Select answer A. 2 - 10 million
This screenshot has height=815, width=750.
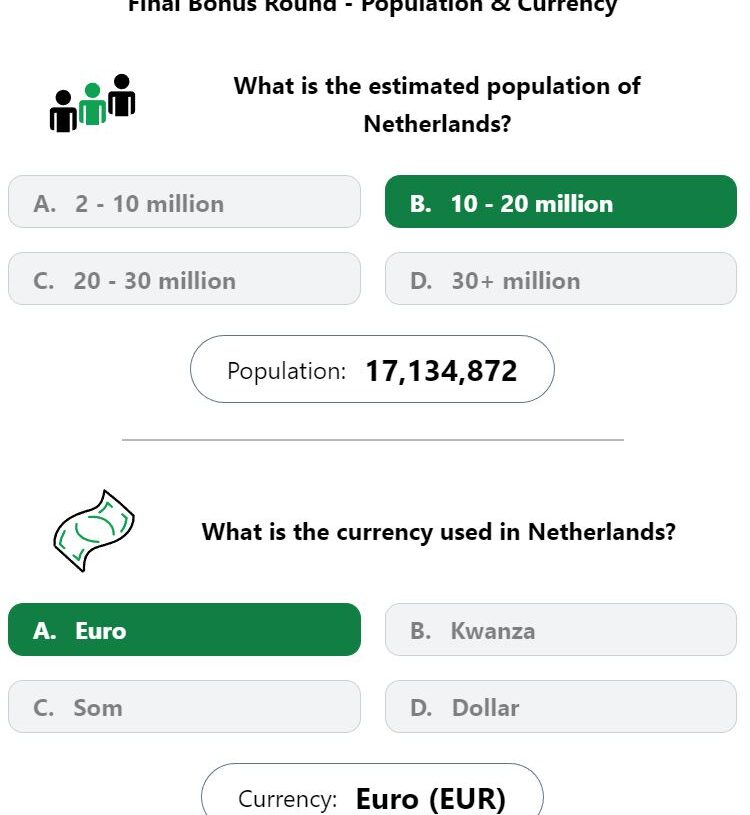click(x=185, y=202)
